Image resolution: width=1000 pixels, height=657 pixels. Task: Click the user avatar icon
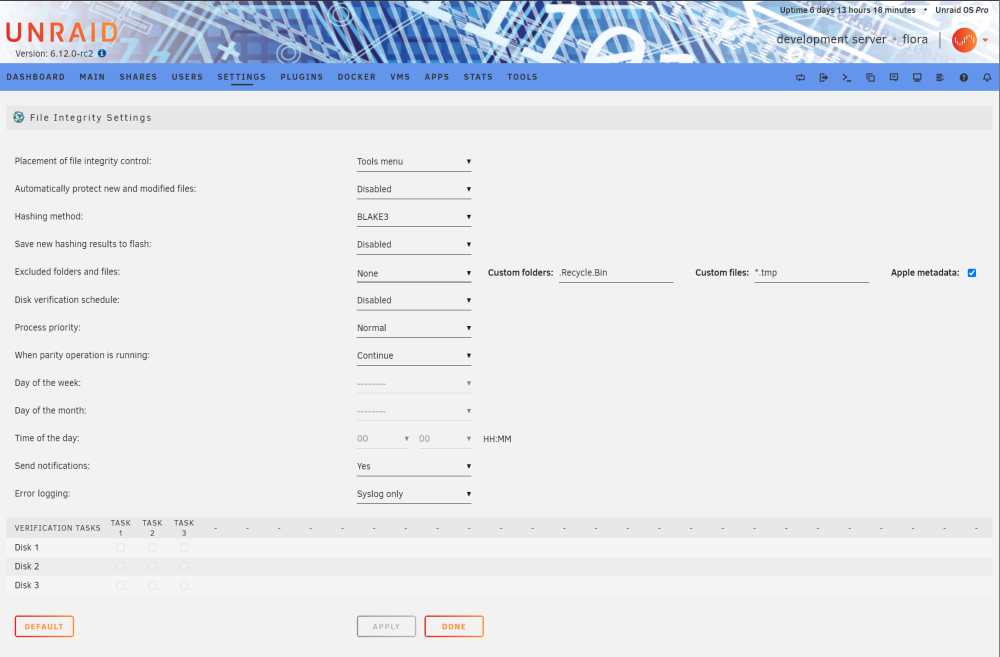click(x=964, y=40)
